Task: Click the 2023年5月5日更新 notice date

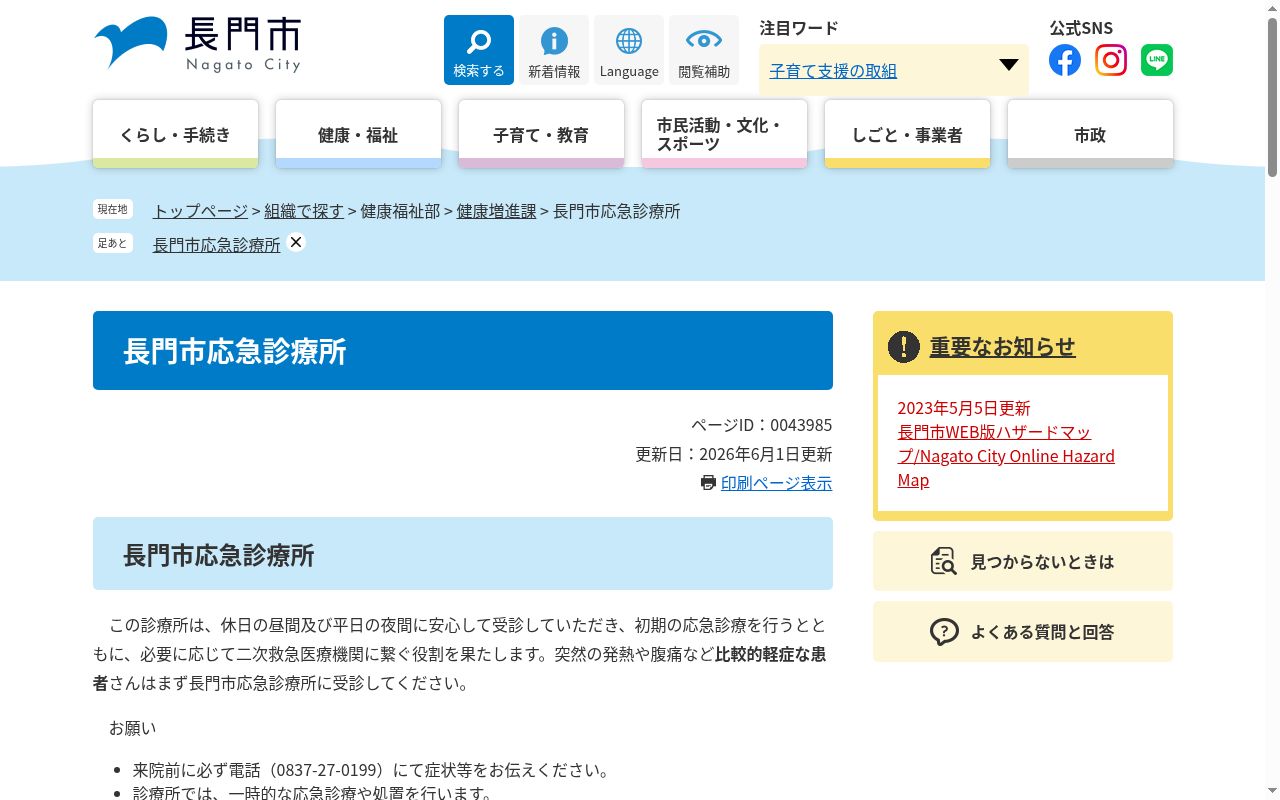Action: pos(964,408)
